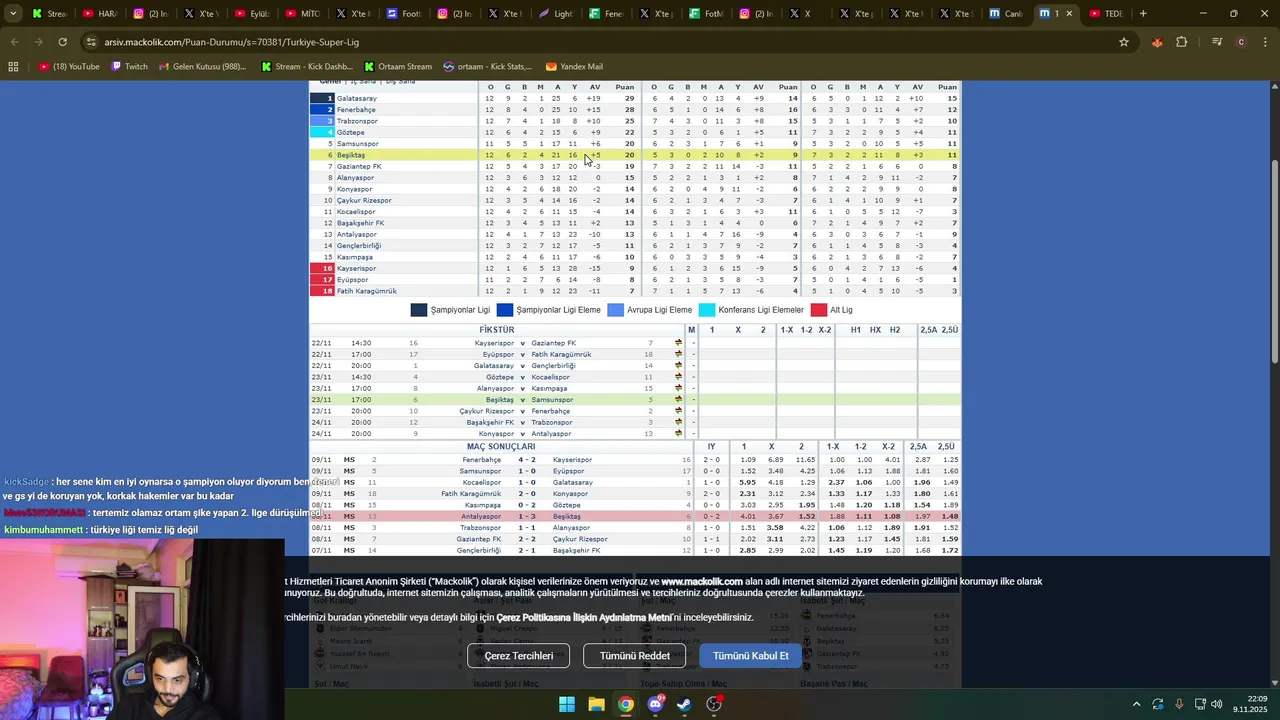The image size is (1280, 720).
Task: Open compare icon for Göztepe v Kocaelispor
Action: 678,377
